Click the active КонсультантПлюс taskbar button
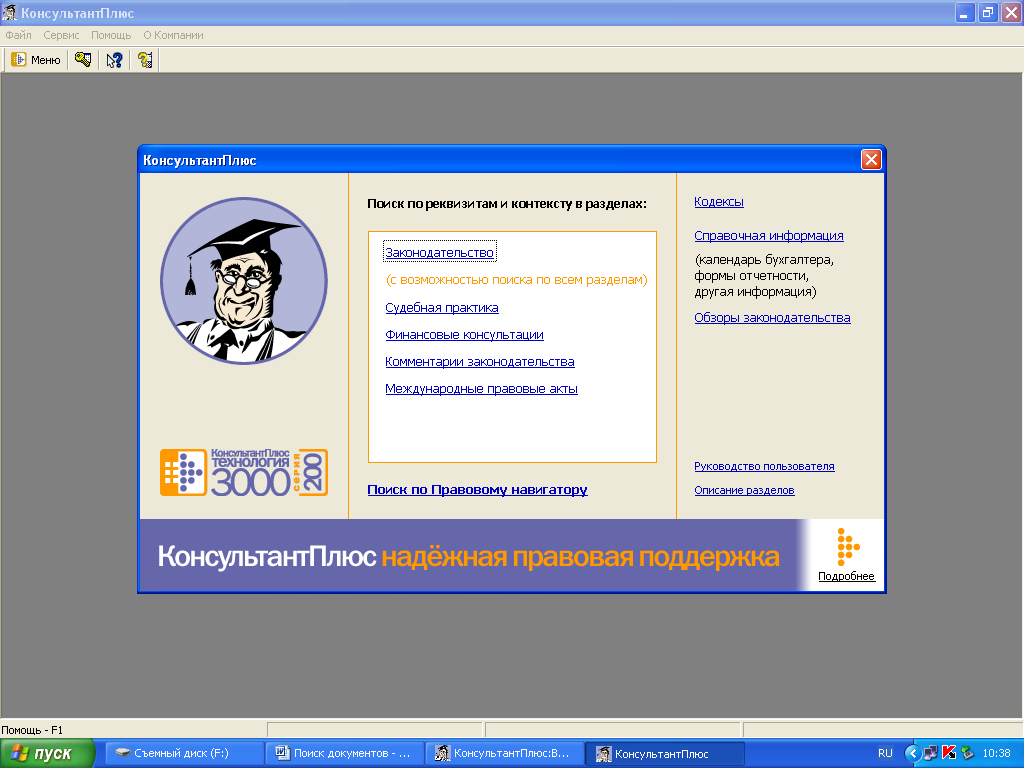Viewport: 1024px width, 768px height. click(665, 754)
